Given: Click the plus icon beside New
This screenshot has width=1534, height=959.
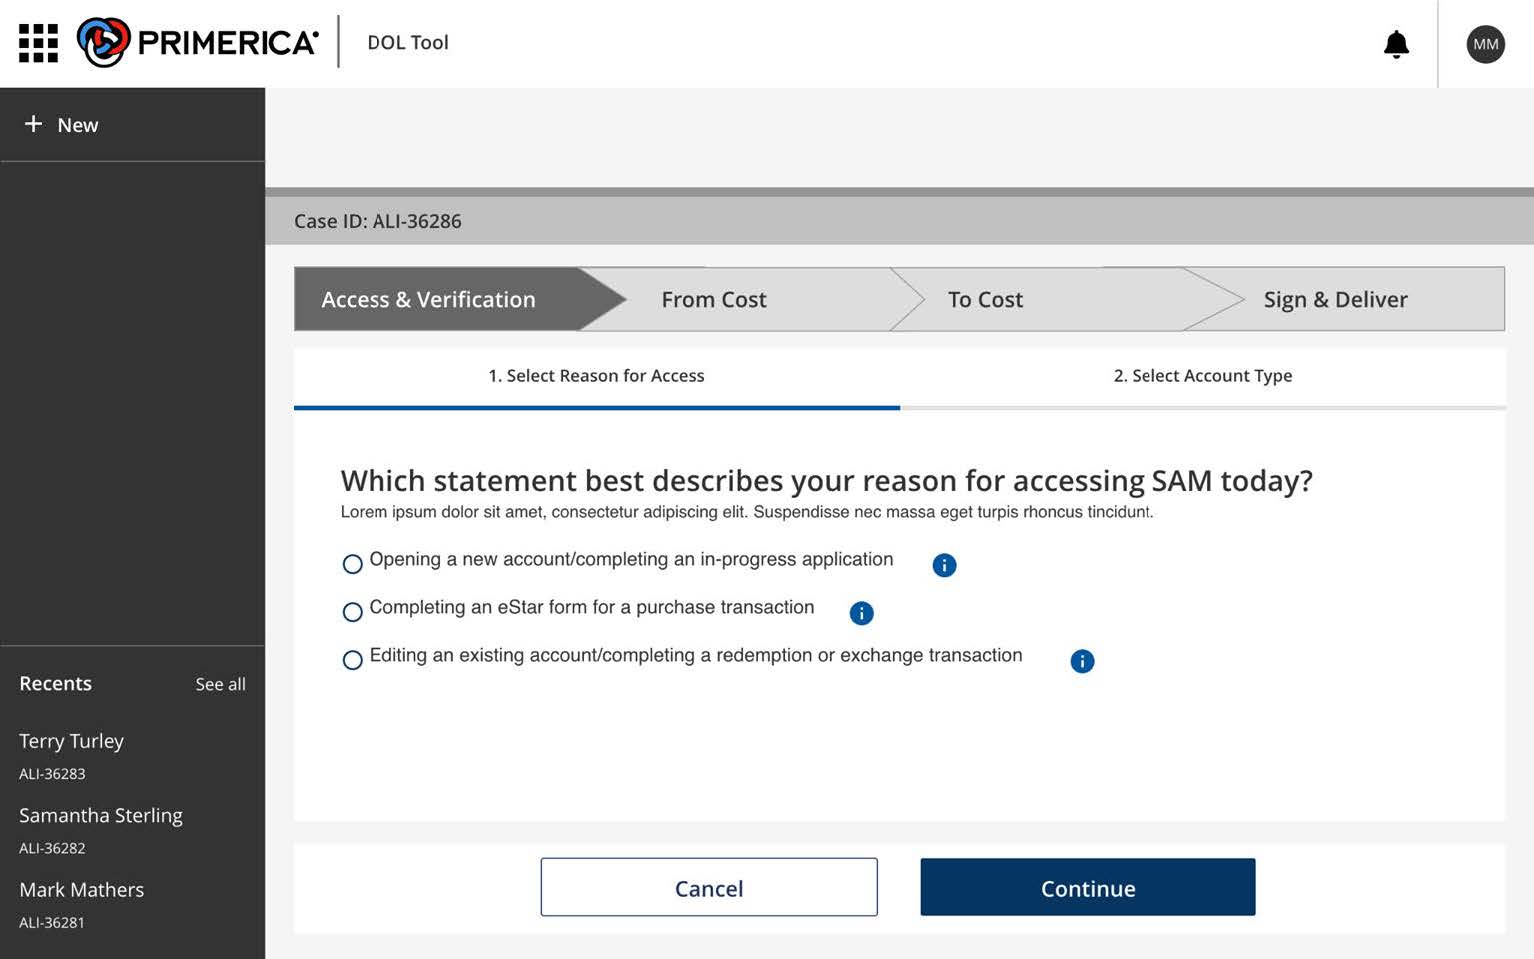Looking at the screenshot, I should pos(33,124).
